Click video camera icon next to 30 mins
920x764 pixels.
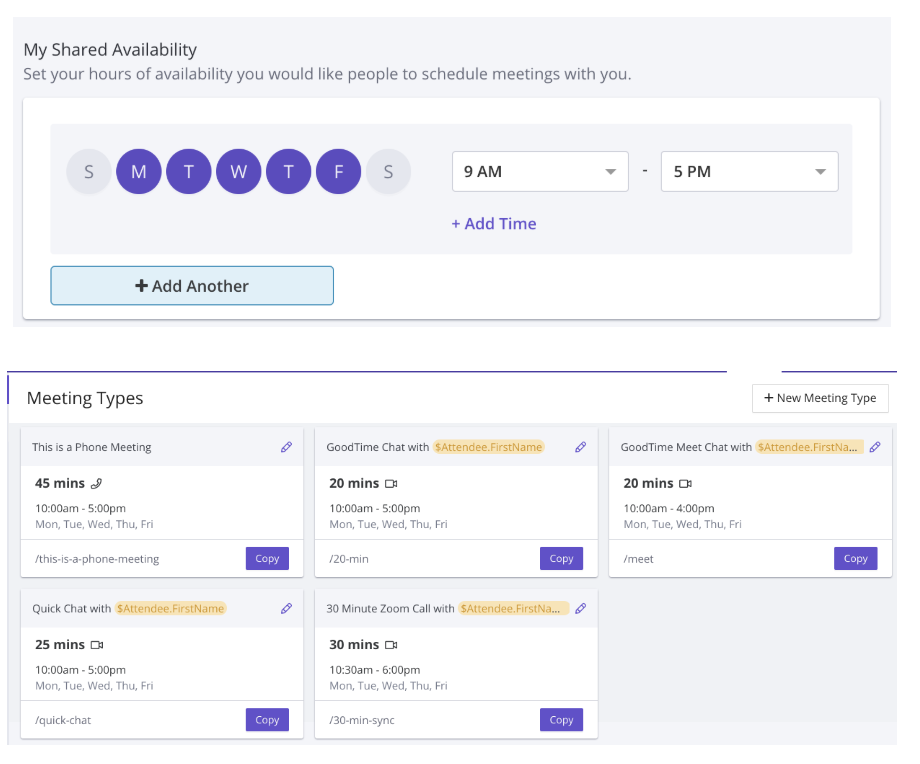point(391,645)
